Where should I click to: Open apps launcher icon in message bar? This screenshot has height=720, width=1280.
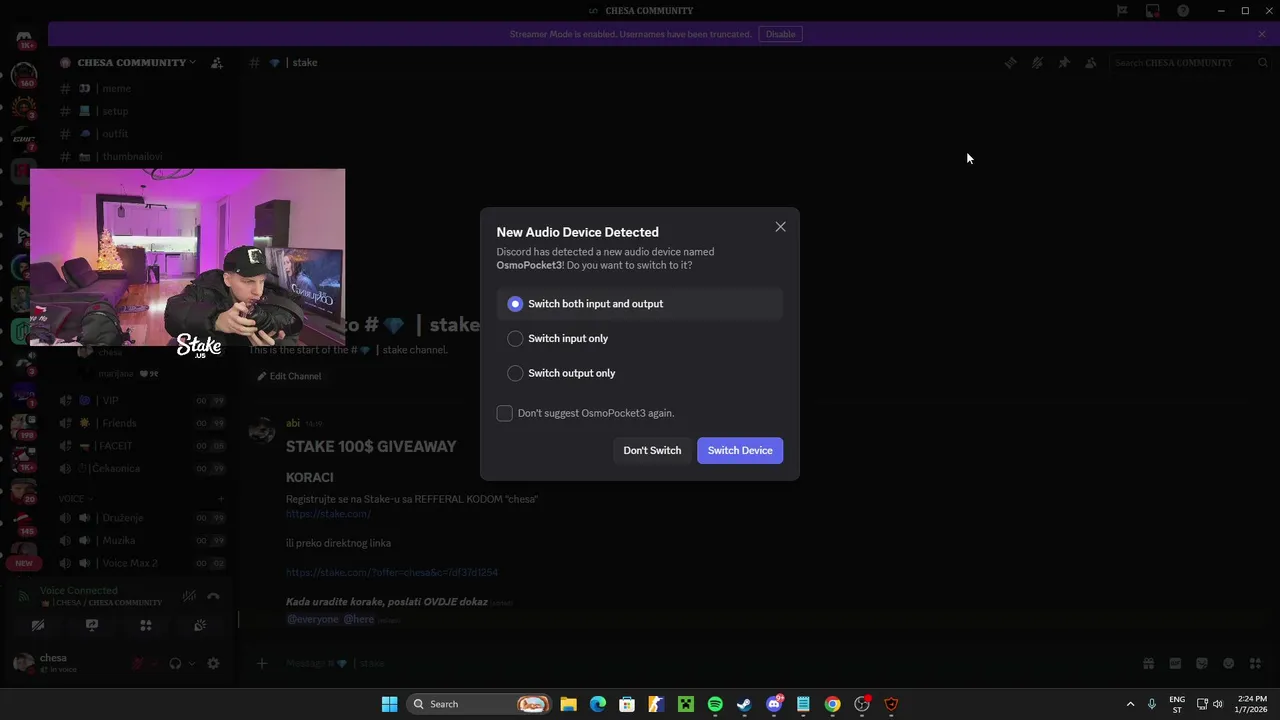[1256, 663]
